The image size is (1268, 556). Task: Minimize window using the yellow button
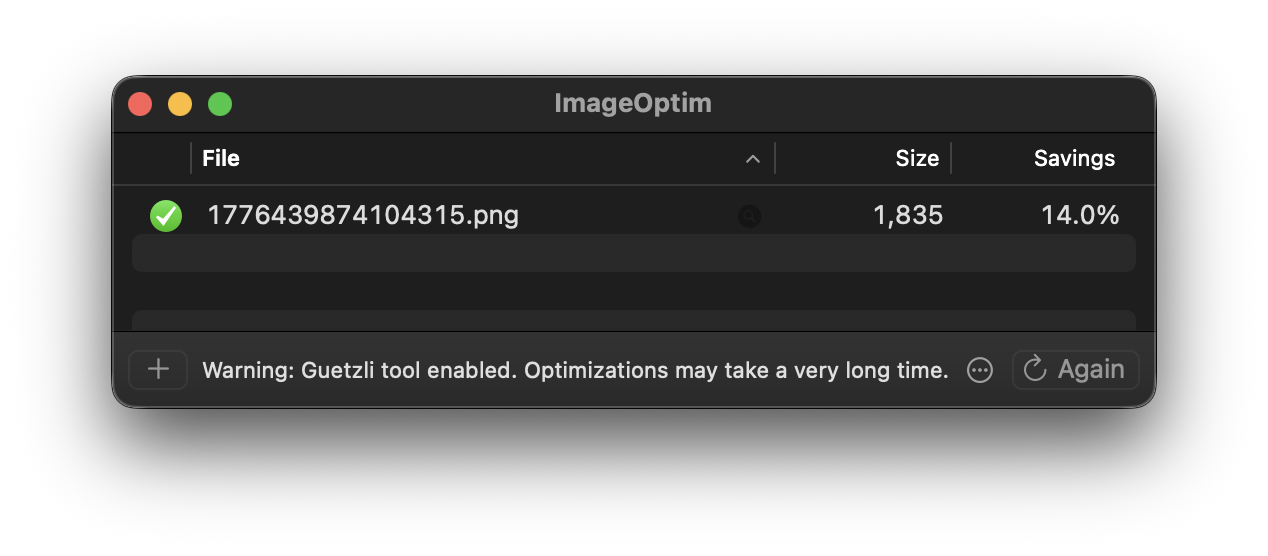(180, 104)
